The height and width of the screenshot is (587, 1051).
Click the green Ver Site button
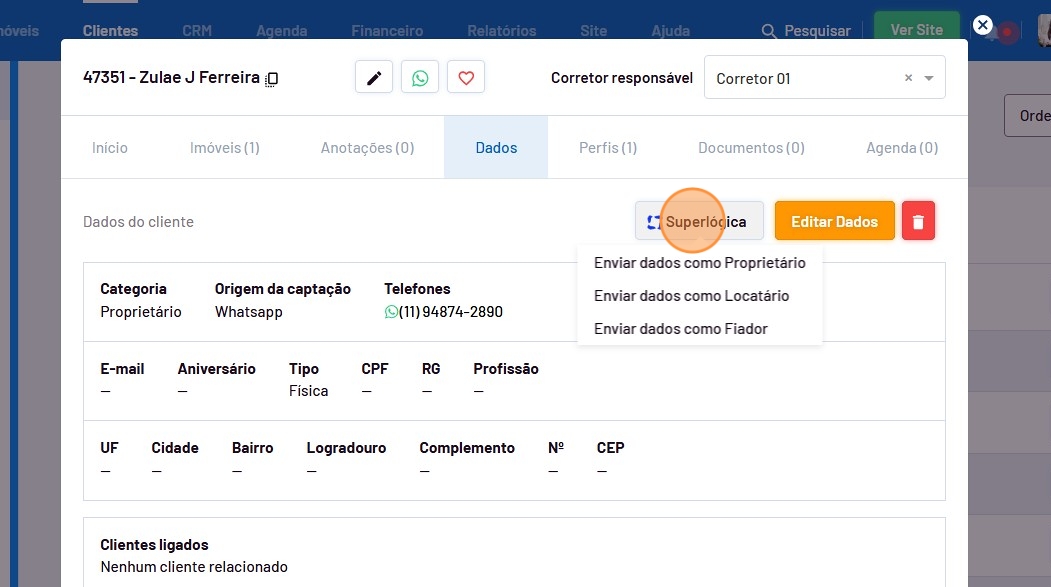[916, 30]
